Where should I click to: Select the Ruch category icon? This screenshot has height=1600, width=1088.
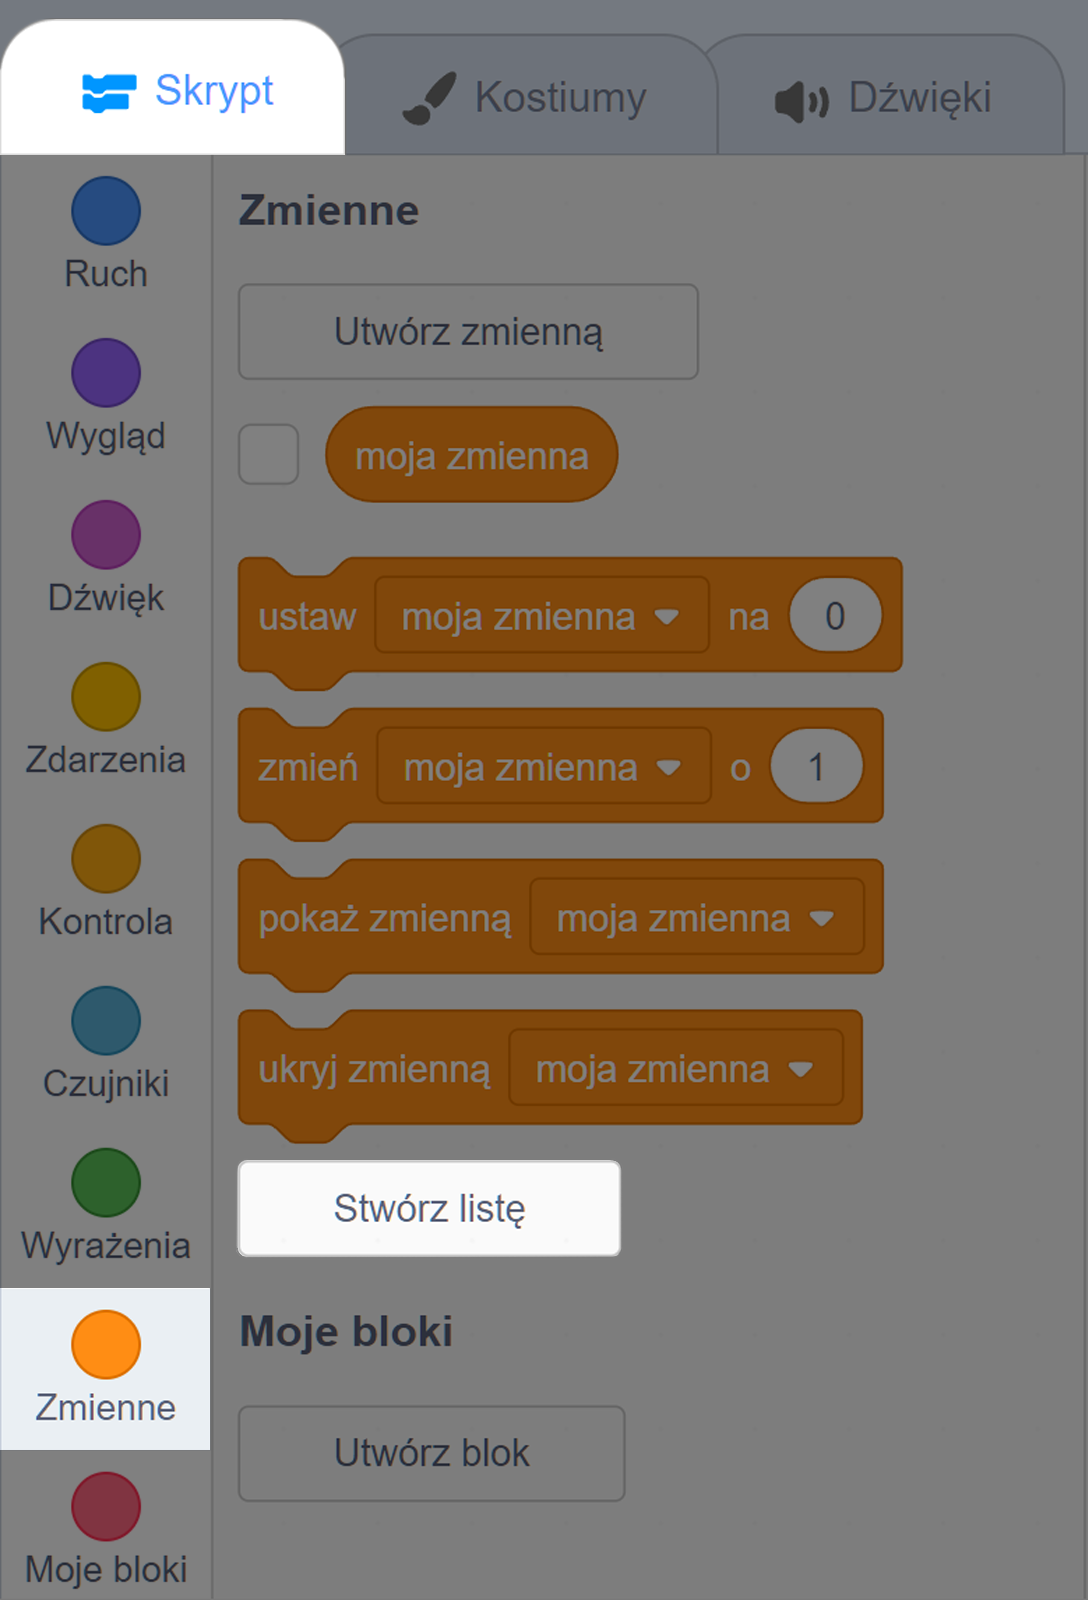(x=105, y=211)
